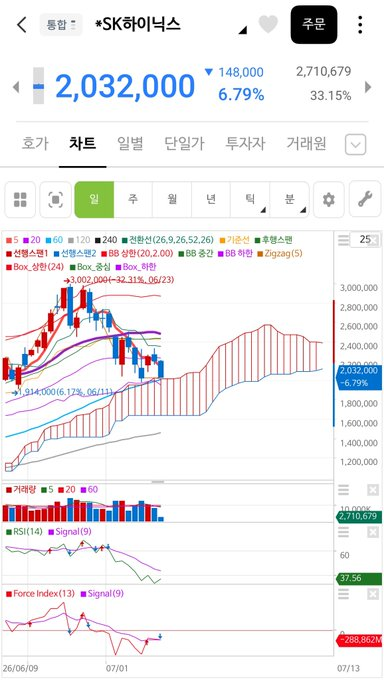Image resolution: width=384 pixels, height=680 pixels.
Task: Tap the RSI(14) legend label
Action: pos(23,532)
